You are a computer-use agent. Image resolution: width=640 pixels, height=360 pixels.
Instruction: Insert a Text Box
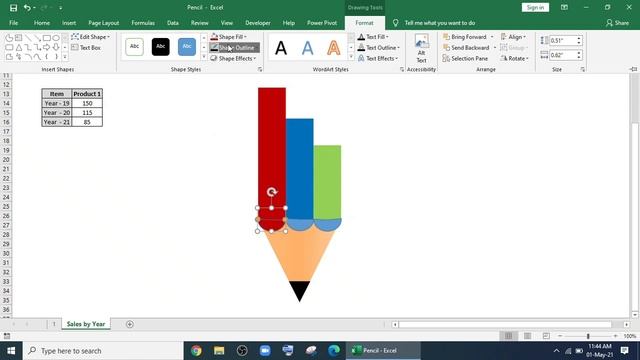pos(86,48)
